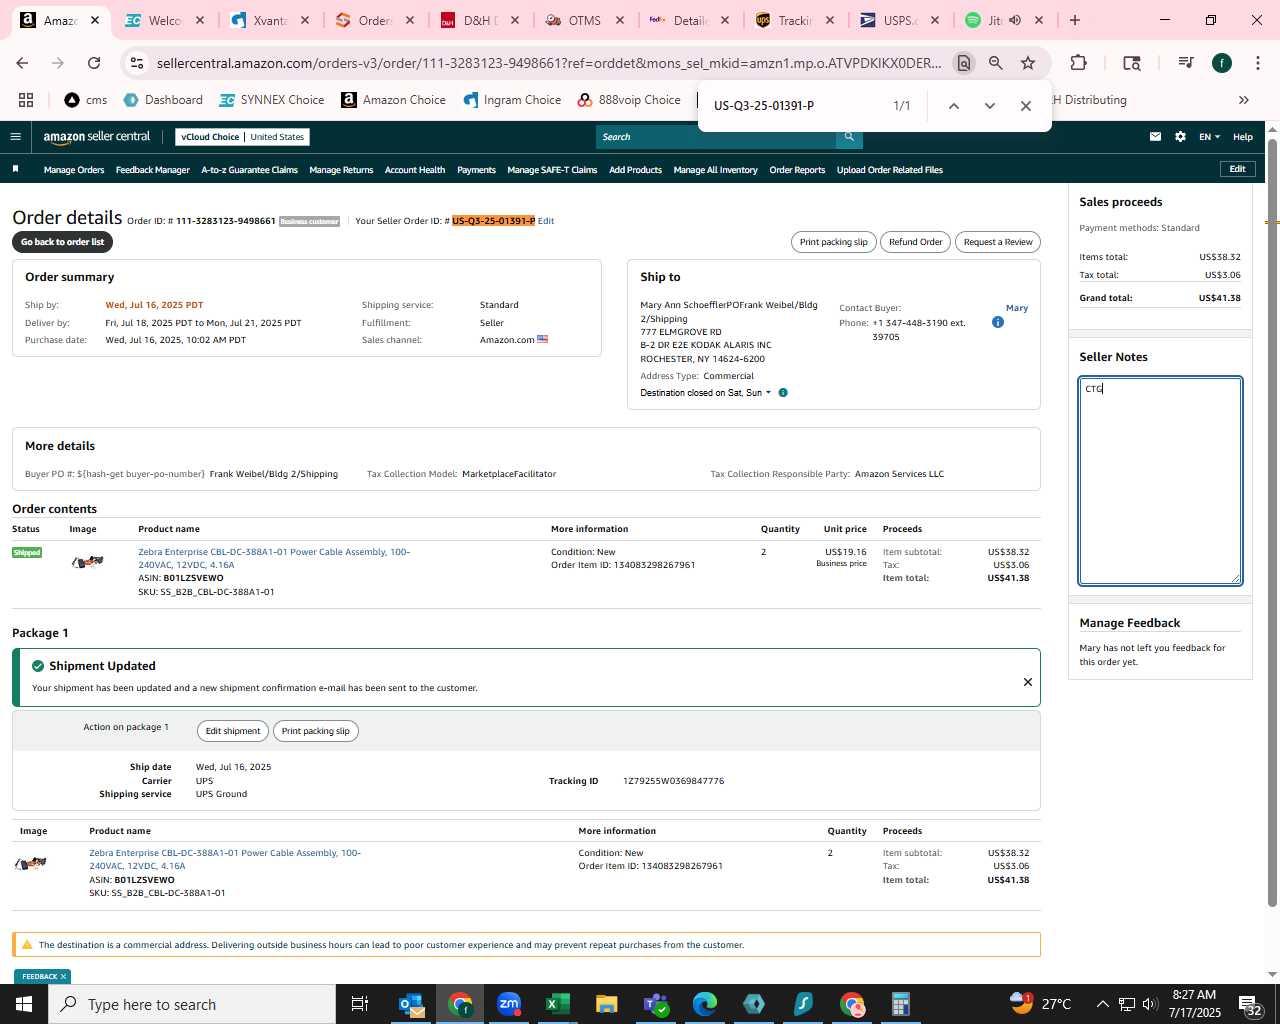This screenshot has width=1280, height=1024.
Task: Click inside the Seller Notes text area
Action: 1160,481
